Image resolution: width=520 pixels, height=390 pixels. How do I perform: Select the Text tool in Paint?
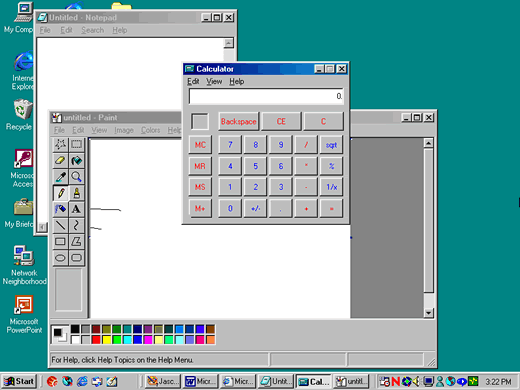click(76, 209)
